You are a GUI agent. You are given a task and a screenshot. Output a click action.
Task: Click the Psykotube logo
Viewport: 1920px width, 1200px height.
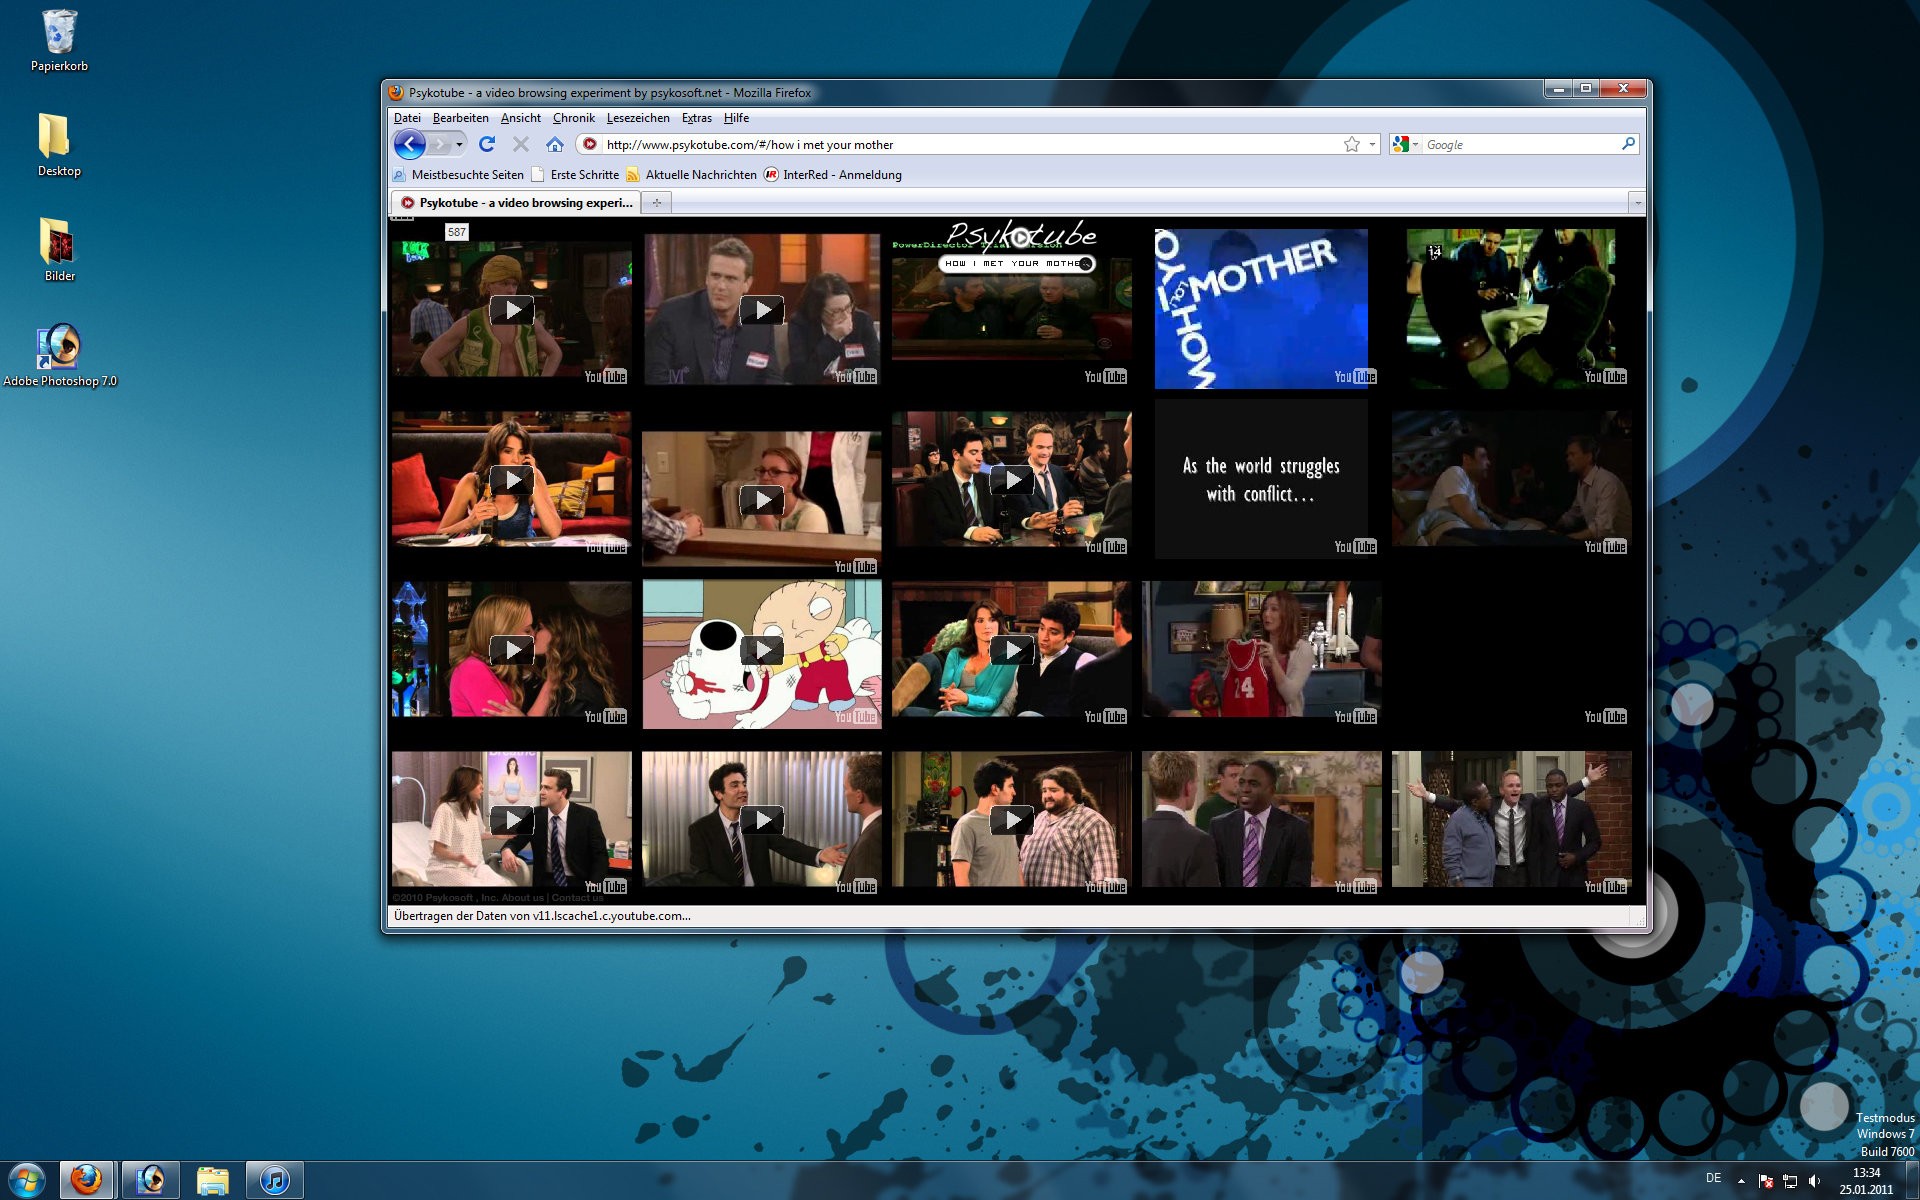coord(1021,235)
